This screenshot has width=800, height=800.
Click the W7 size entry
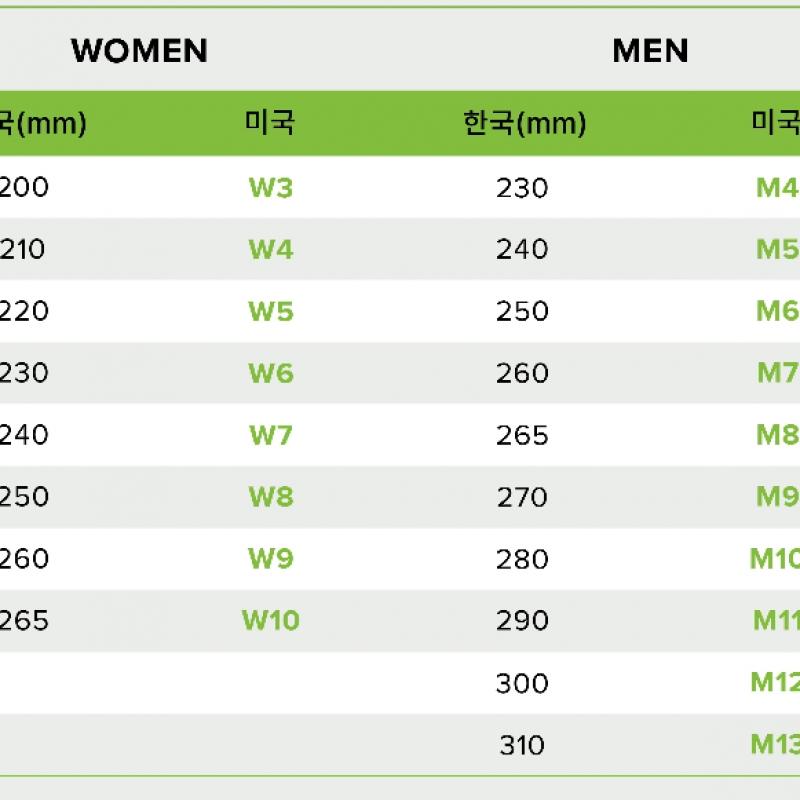tap(270, 435)
